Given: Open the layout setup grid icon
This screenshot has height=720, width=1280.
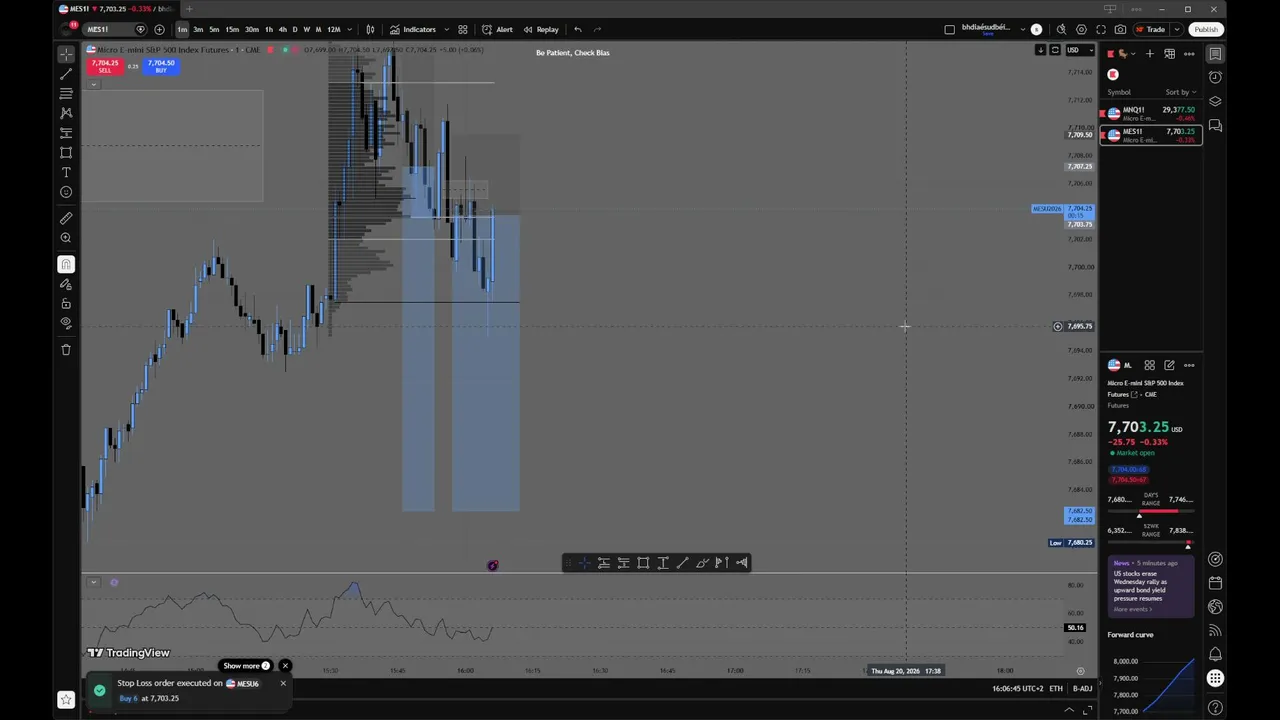Looking at the screenshot, I should 463,29.
